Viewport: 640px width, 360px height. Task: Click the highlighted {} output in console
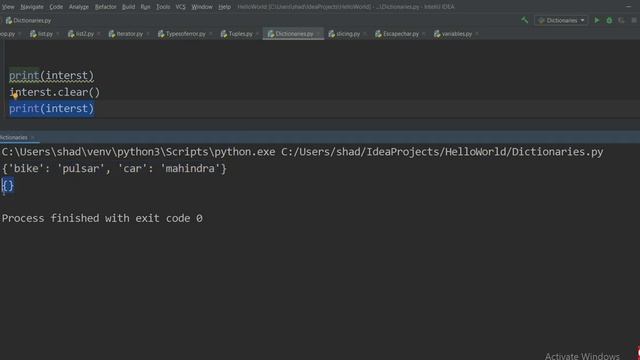click(8, 186)
